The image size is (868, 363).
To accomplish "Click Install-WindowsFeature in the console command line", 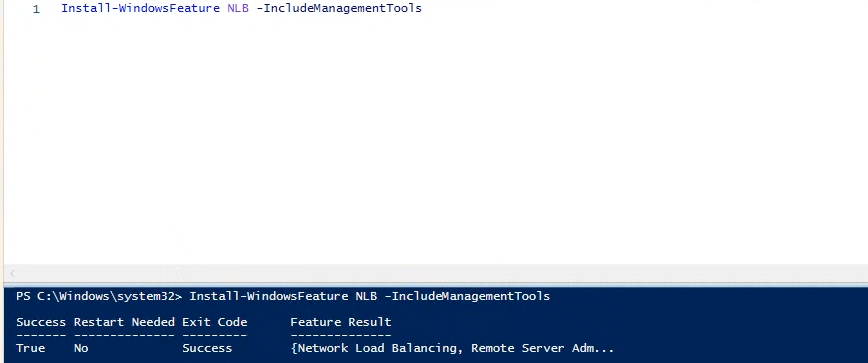I will coord(269,296).
